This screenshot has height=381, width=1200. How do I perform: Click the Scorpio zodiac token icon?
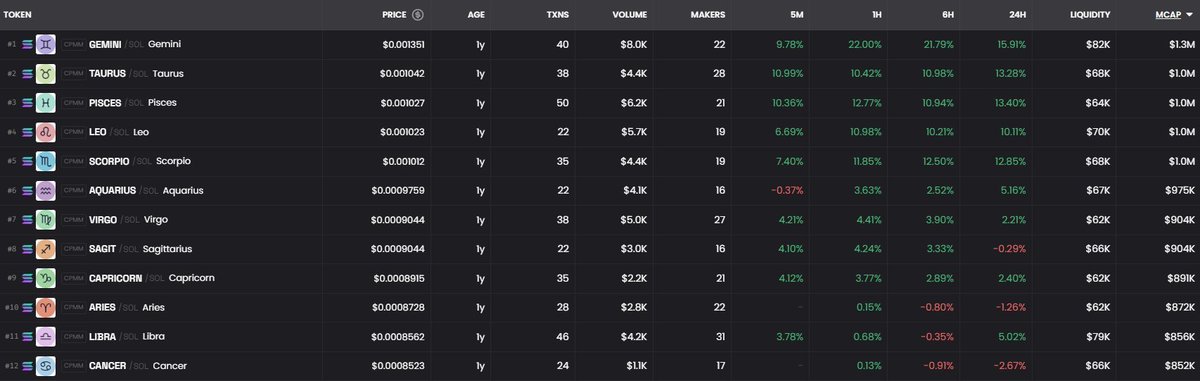47,161
